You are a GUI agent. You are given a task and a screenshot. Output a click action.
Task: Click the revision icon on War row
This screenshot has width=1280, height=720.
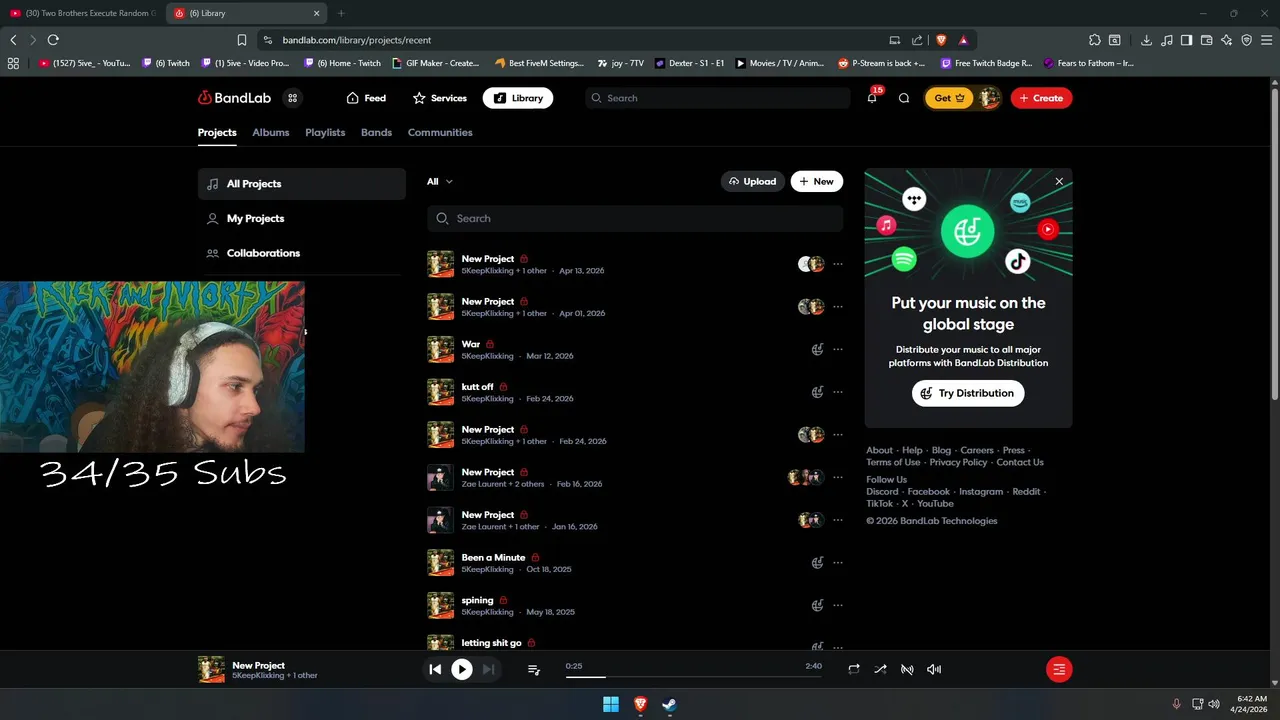coord(817,350)
